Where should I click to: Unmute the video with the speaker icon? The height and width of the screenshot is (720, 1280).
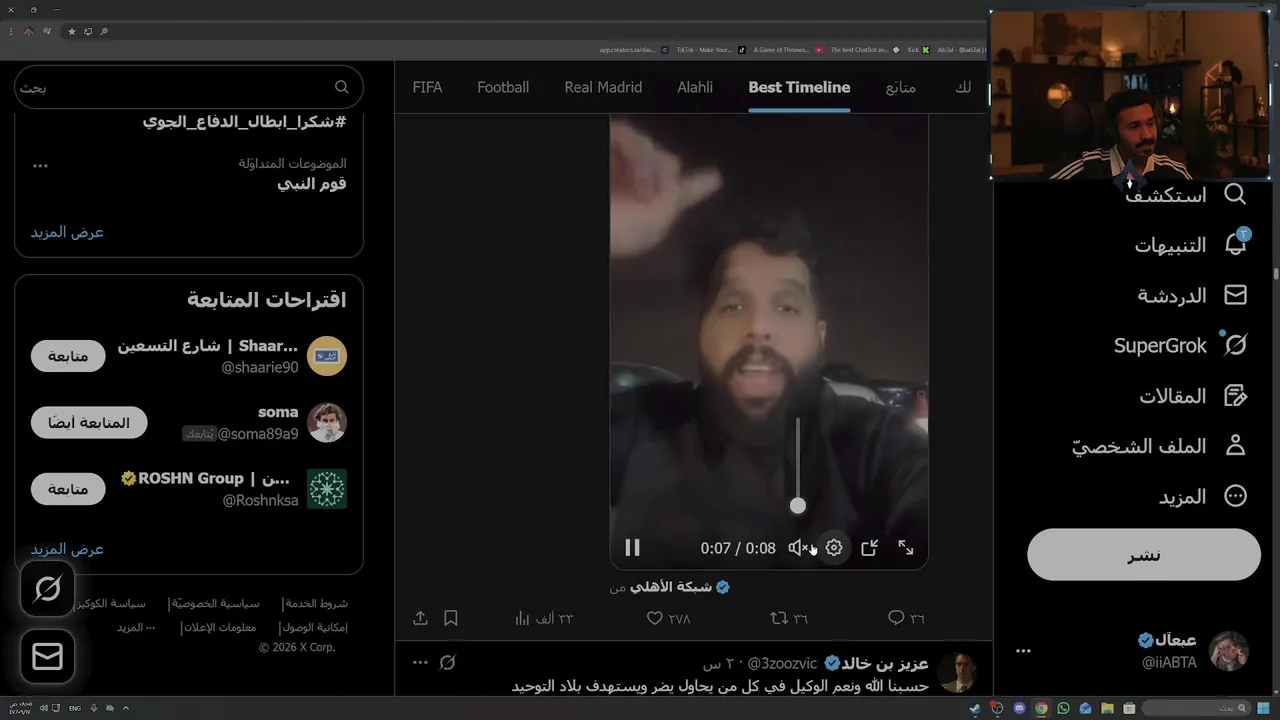pos(798,548)
